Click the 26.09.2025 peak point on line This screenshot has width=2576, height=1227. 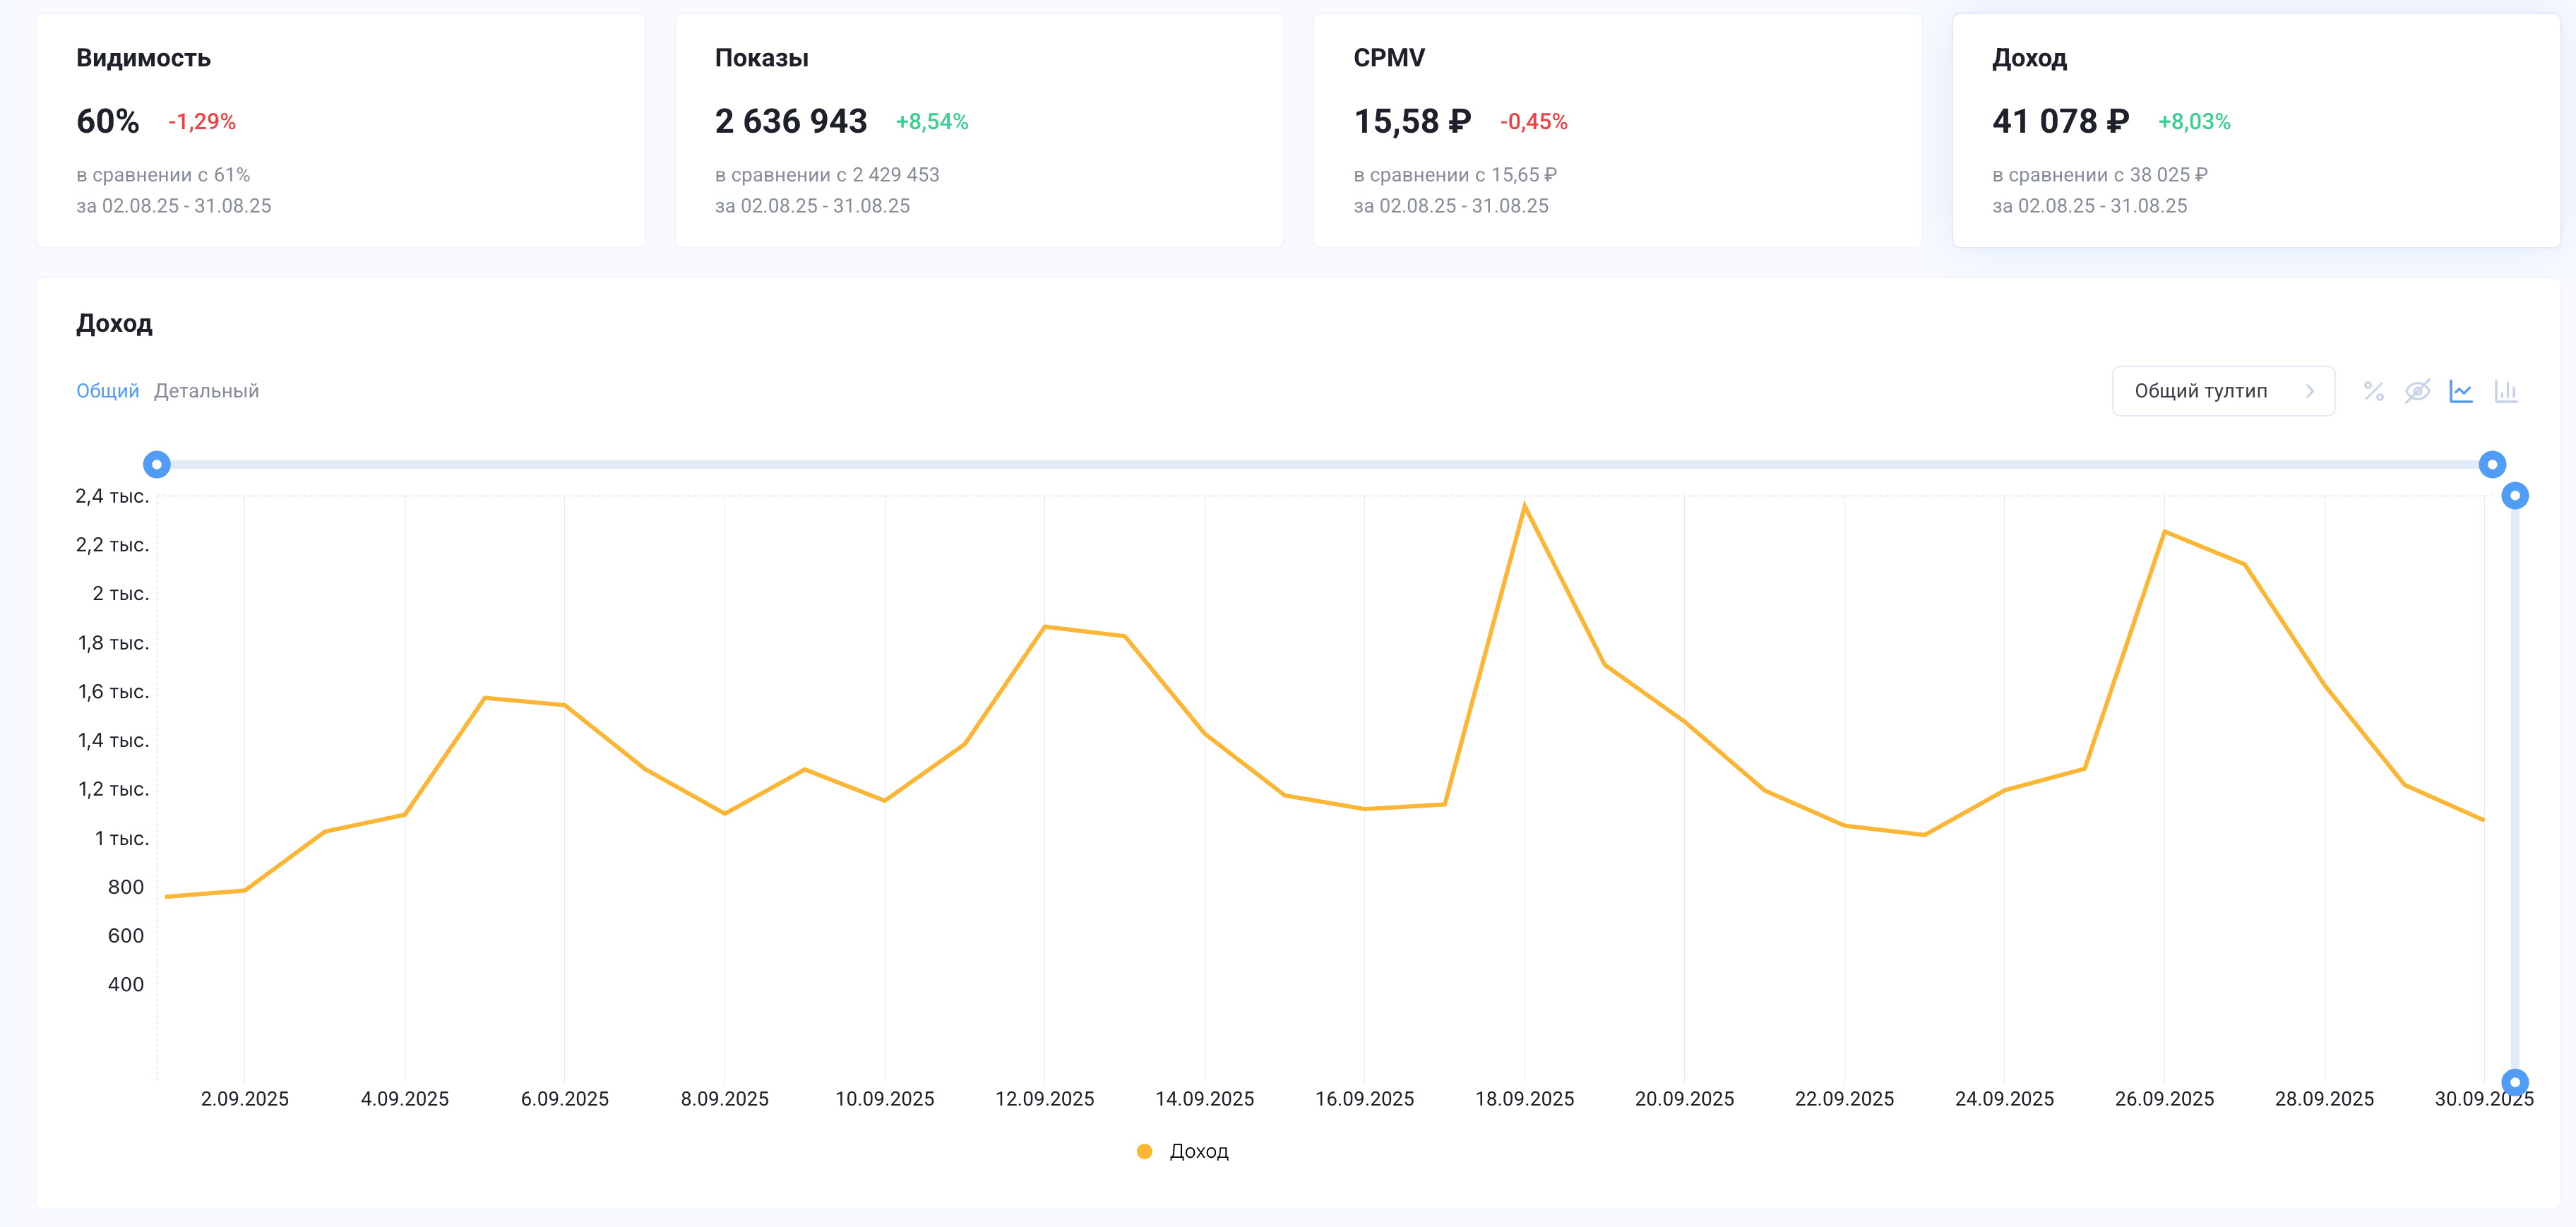tap(2164, 532)
